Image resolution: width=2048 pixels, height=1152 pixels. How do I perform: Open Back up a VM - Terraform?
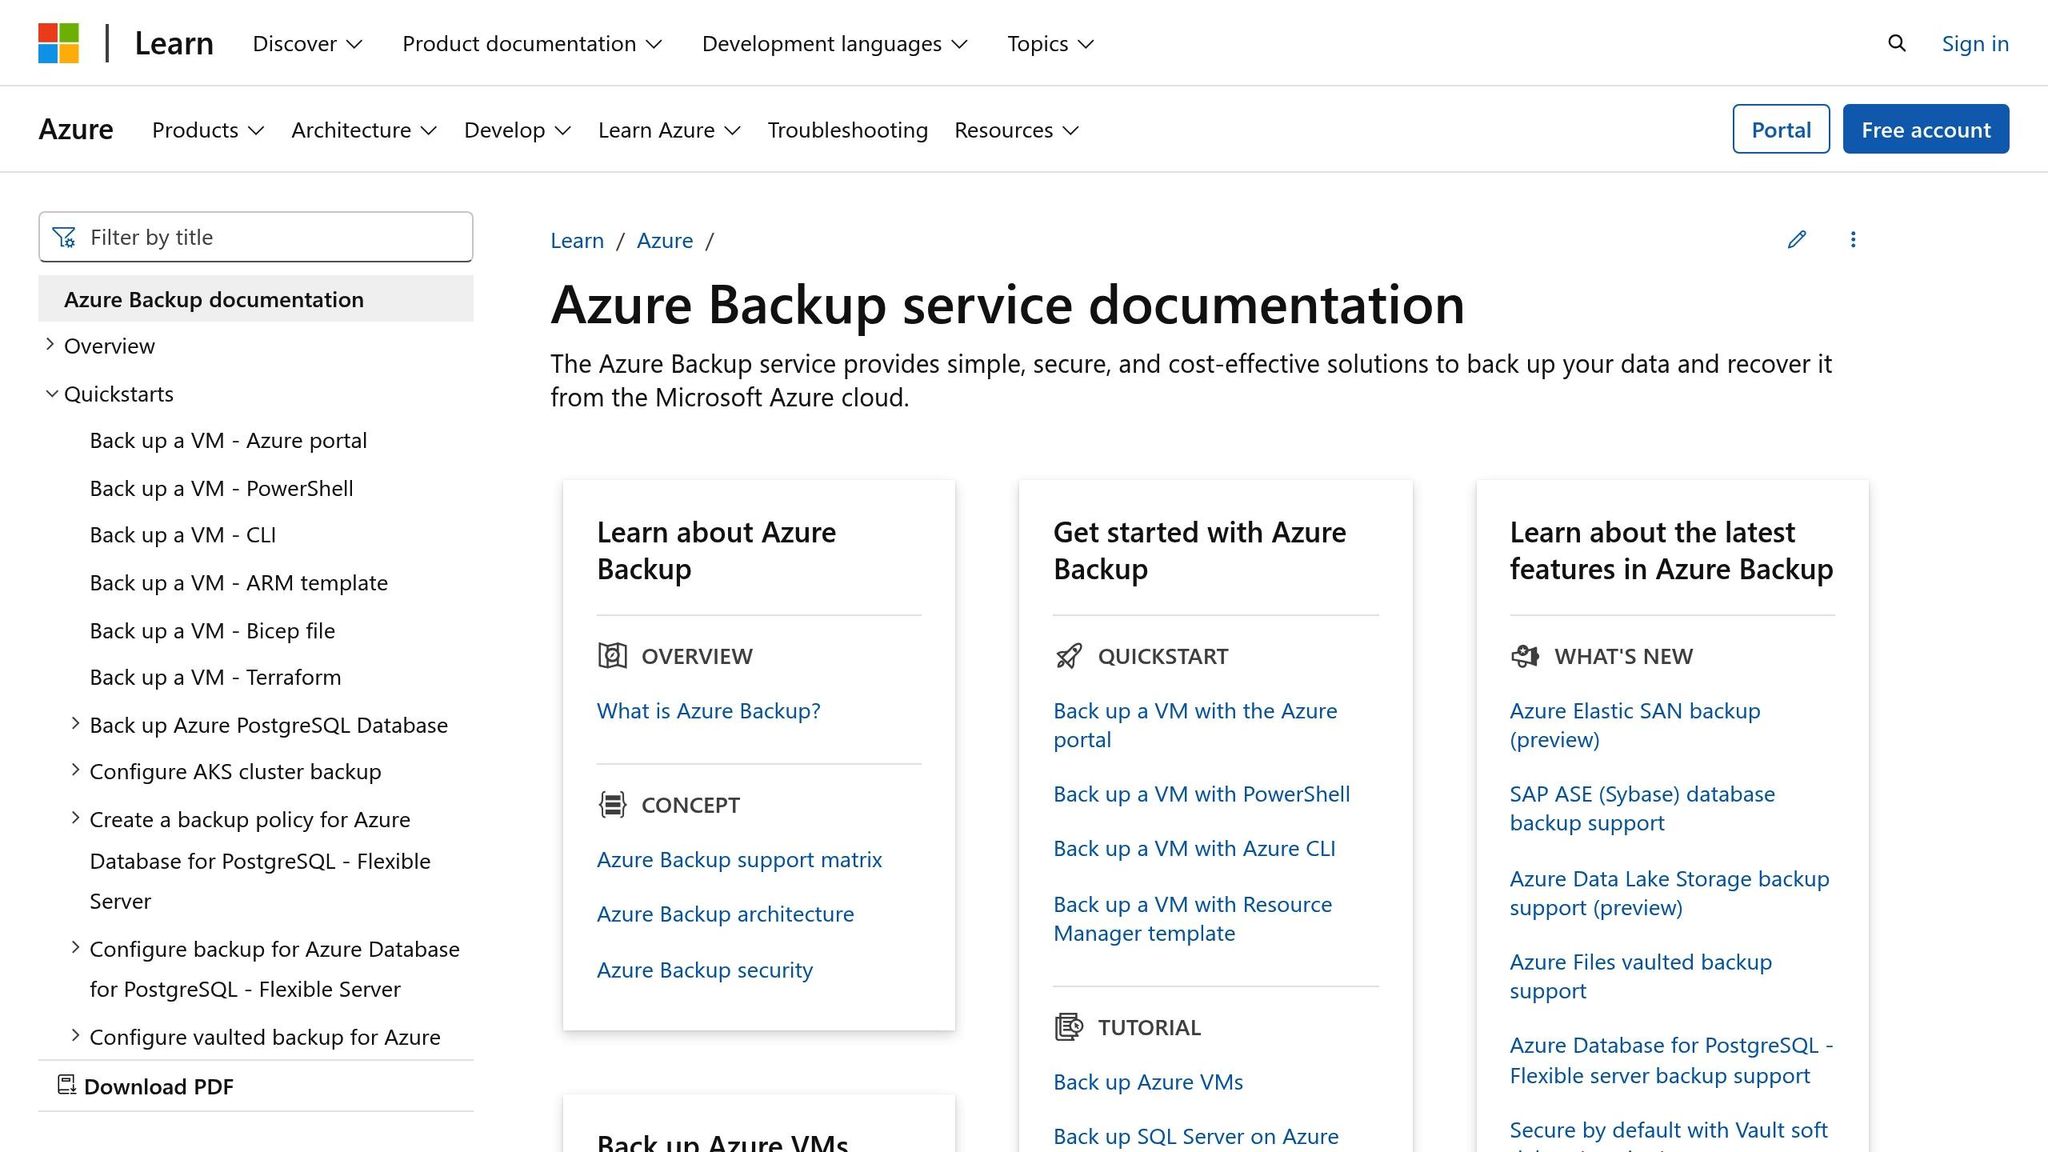pos(215,677)
